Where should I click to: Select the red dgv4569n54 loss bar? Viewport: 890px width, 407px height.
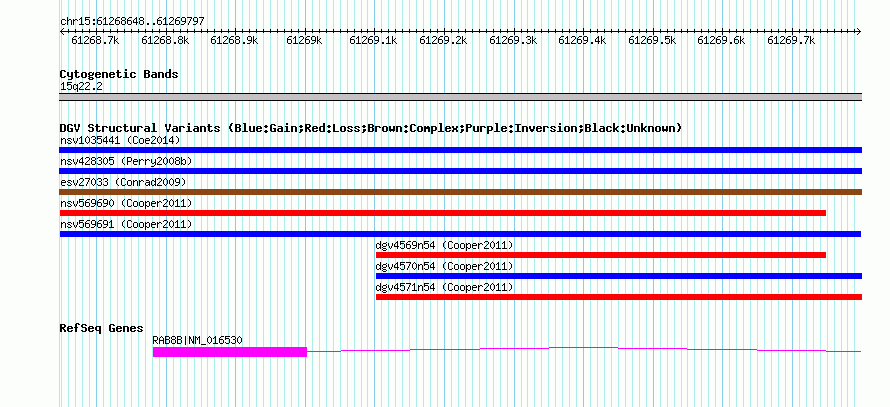tap(601, 255)
